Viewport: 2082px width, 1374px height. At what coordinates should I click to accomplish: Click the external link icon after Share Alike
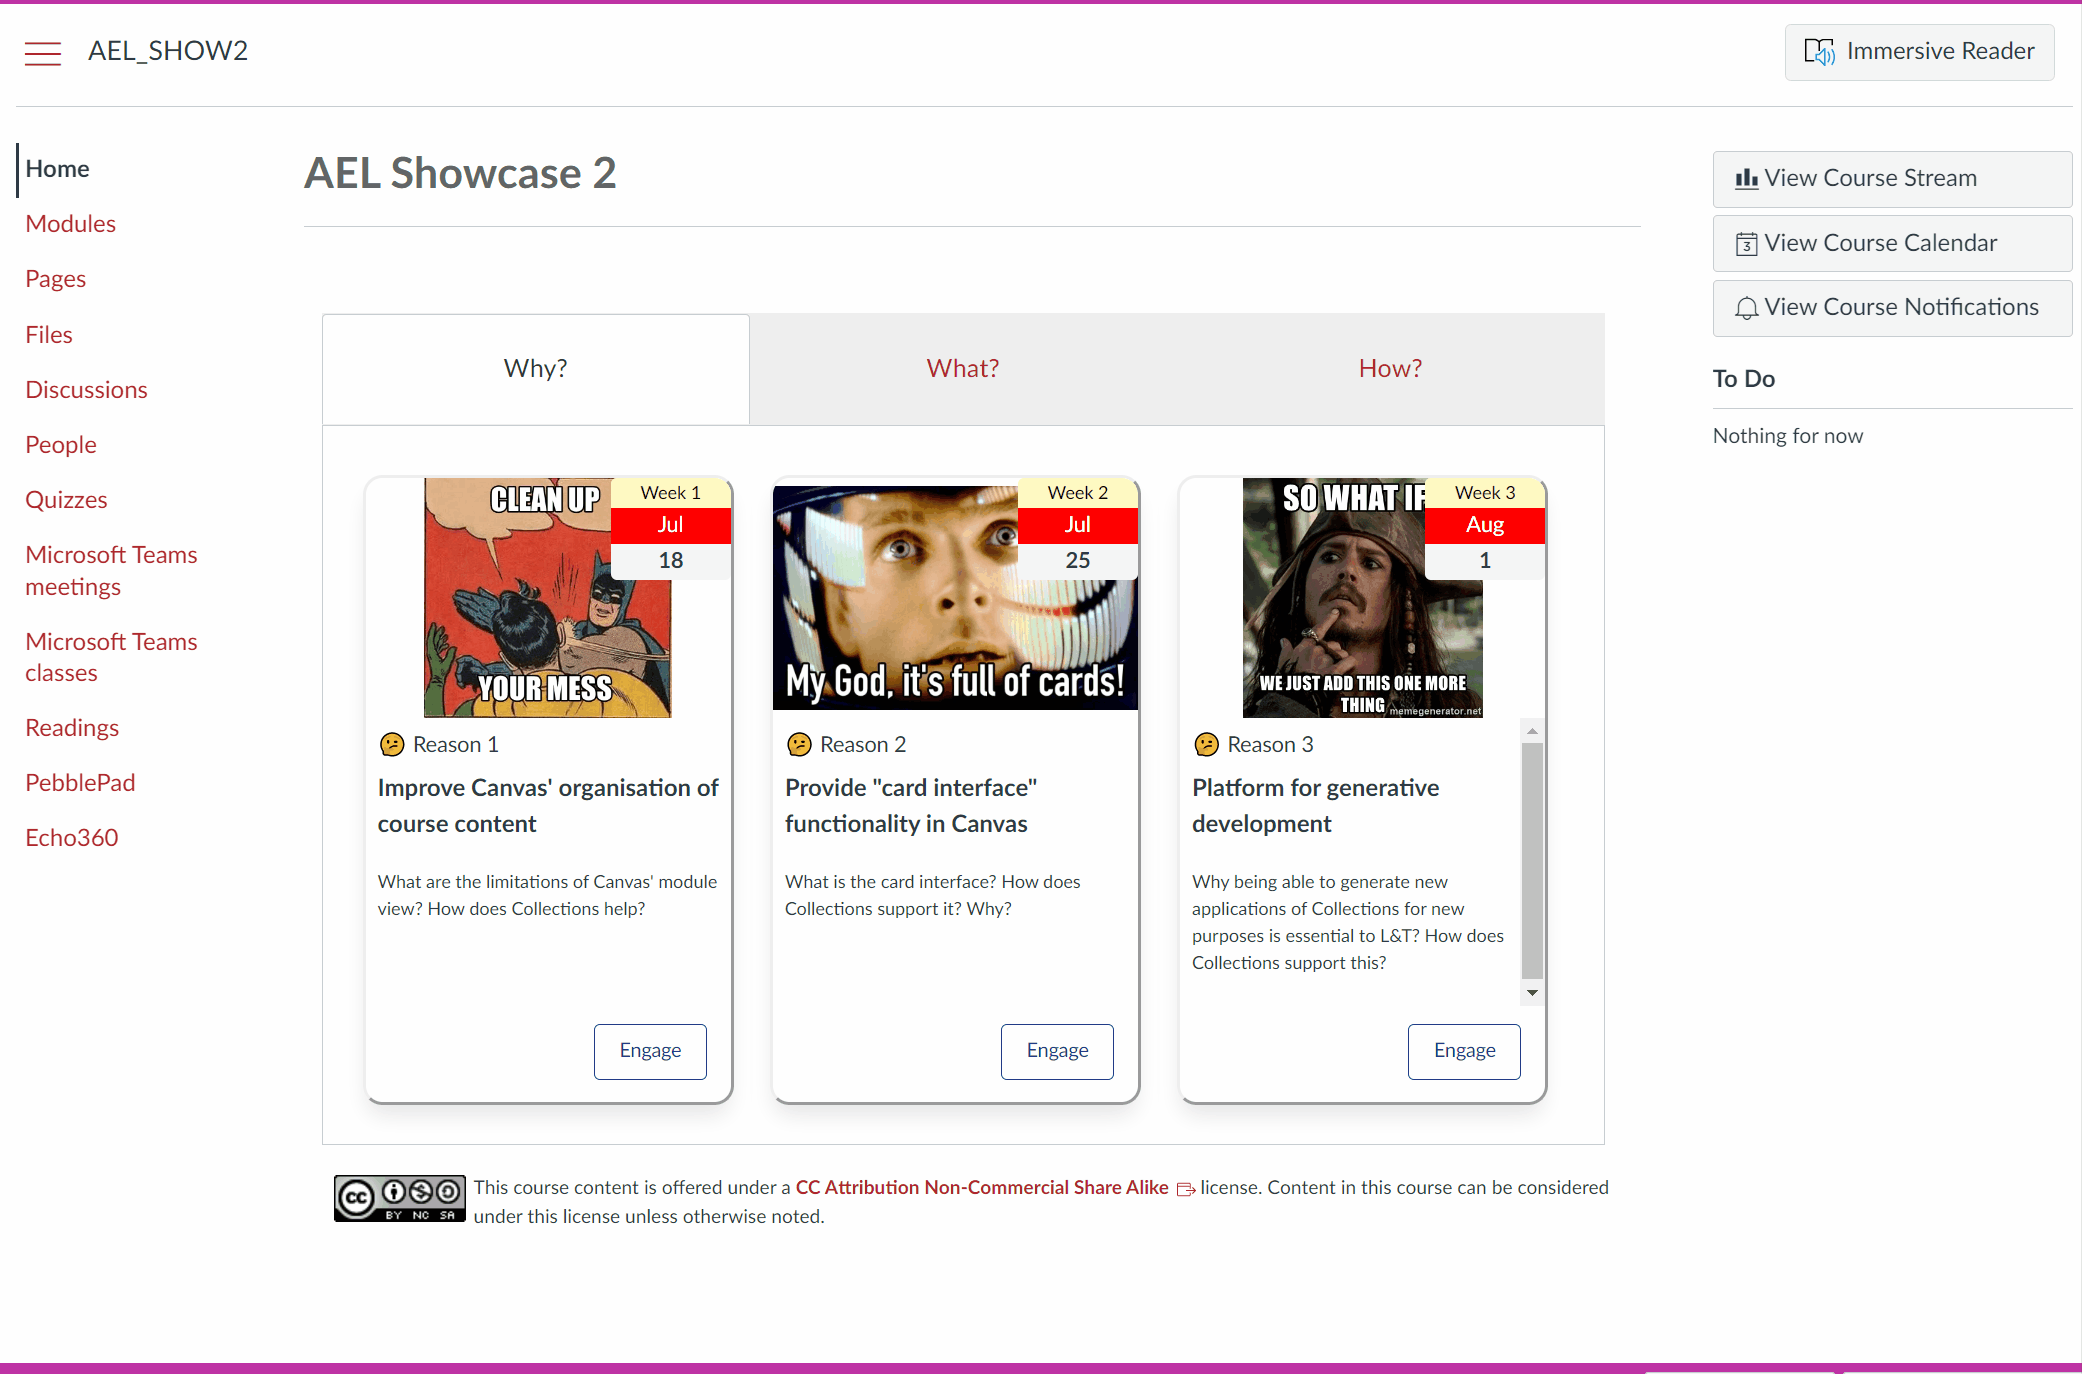(x=1185, y=1189)
